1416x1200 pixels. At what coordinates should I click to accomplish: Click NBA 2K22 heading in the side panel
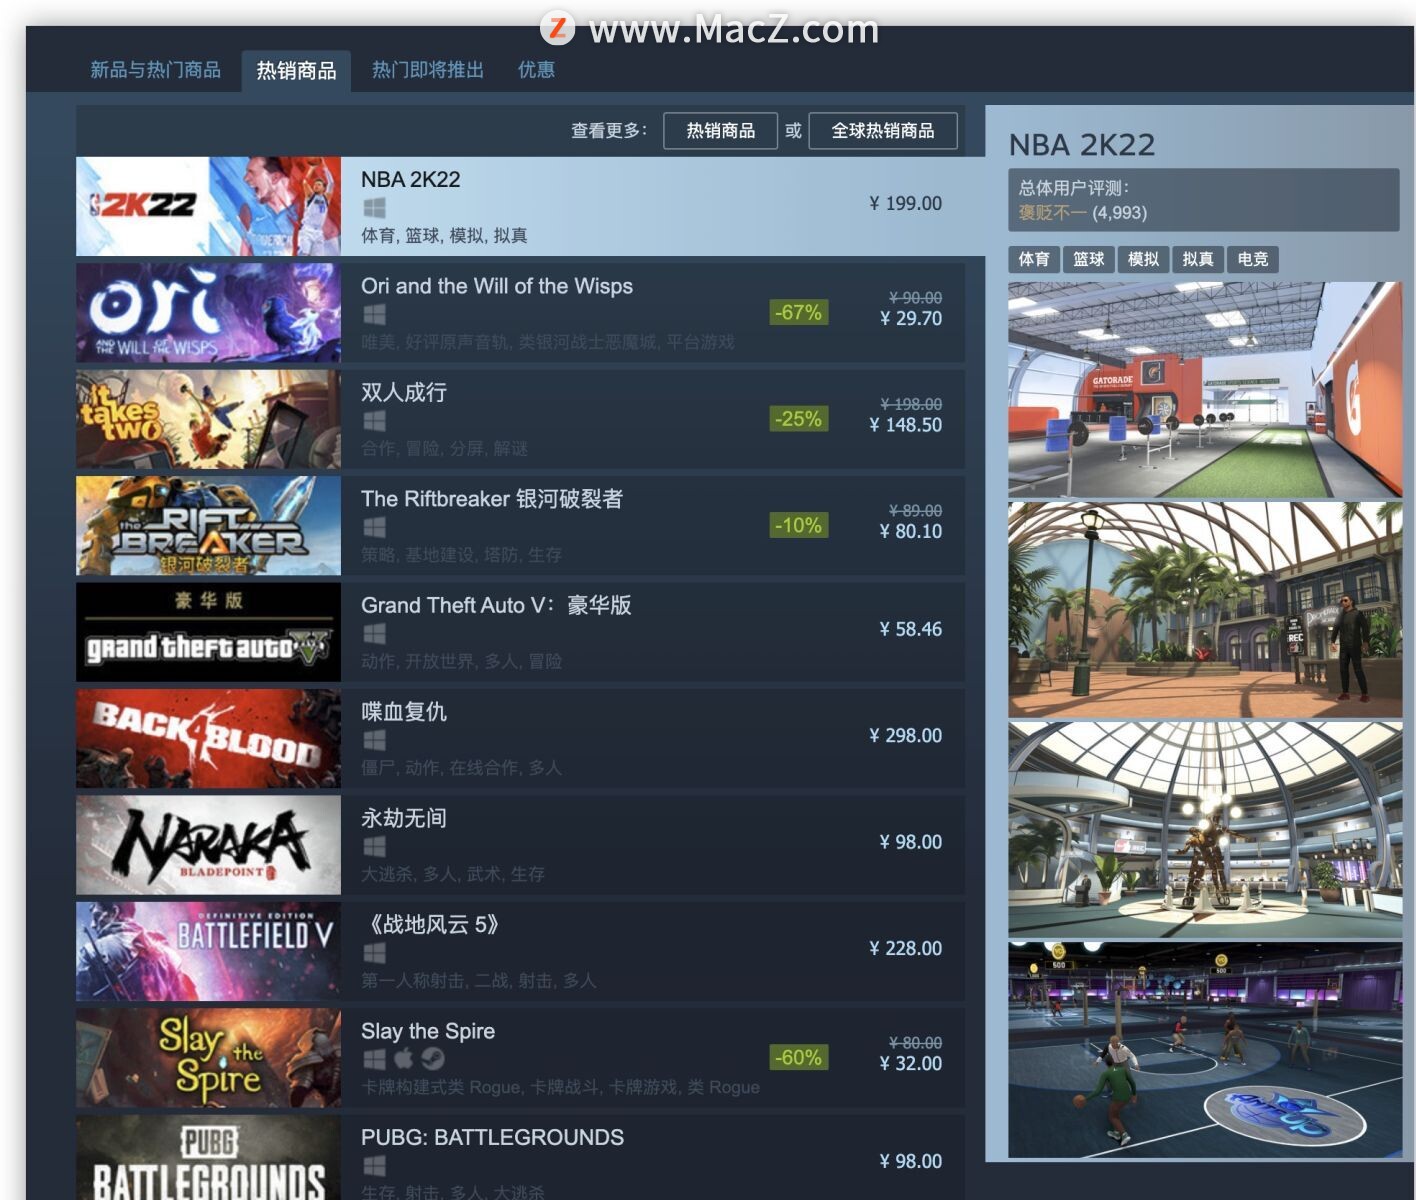tap(1082, 145)
